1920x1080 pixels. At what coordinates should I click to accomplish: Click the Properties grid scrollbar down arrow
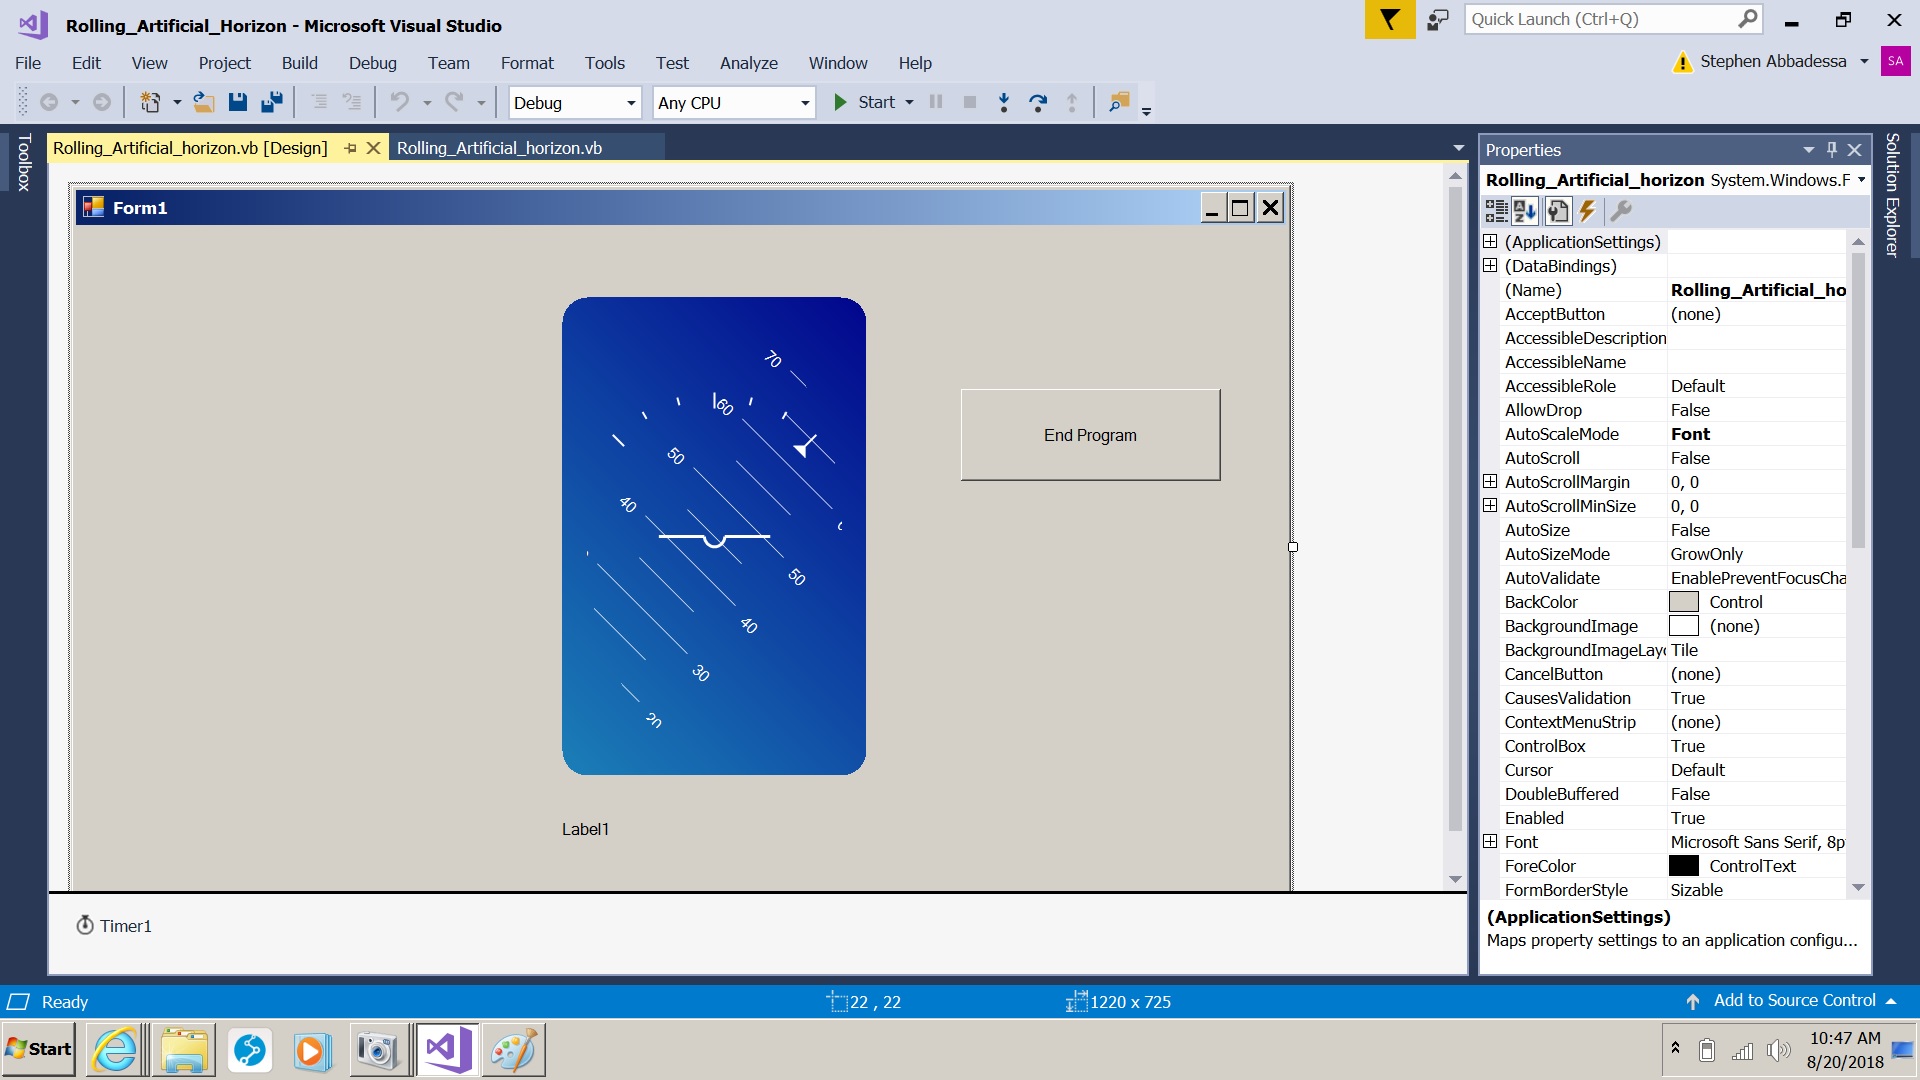[1858, 888]
